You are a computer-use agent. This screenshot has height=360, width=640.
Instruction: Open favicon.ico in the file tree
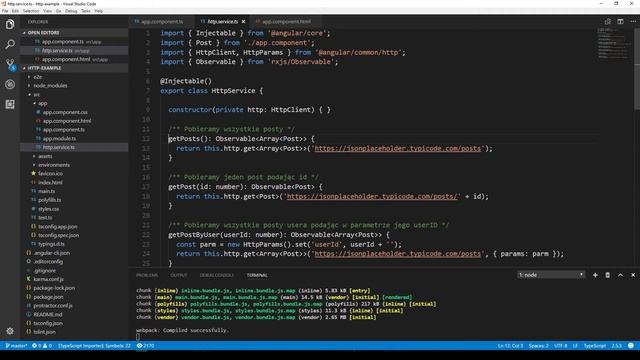[x=50, y=173]
